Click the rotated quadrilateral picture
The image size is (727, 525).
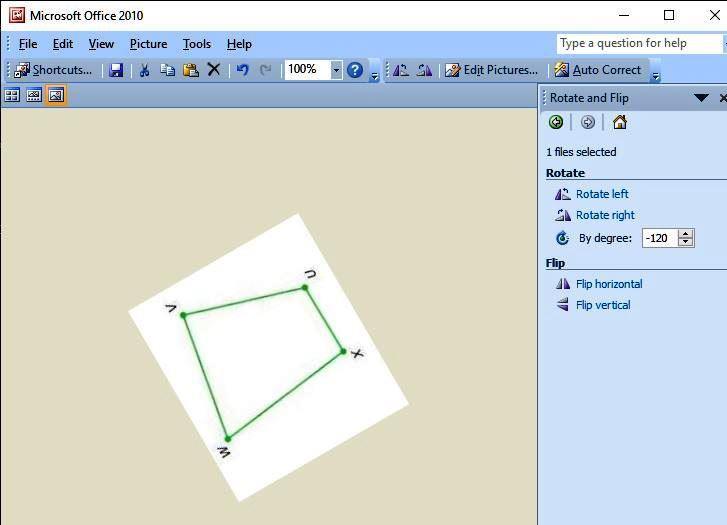[268, 357]
